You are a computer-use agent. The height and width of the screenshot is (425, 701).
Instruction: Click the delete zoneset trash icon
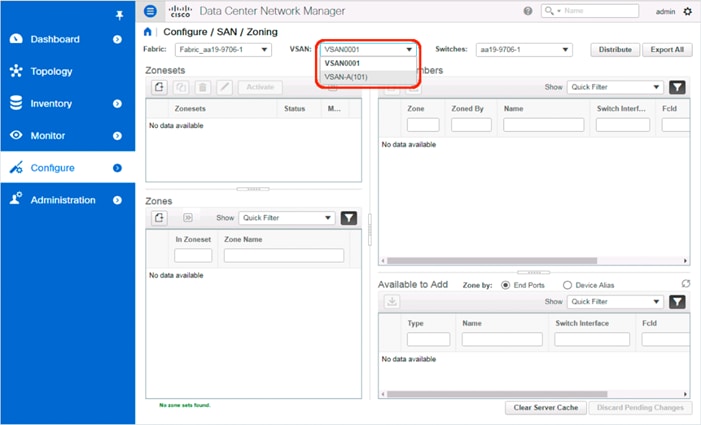[203, 87]
